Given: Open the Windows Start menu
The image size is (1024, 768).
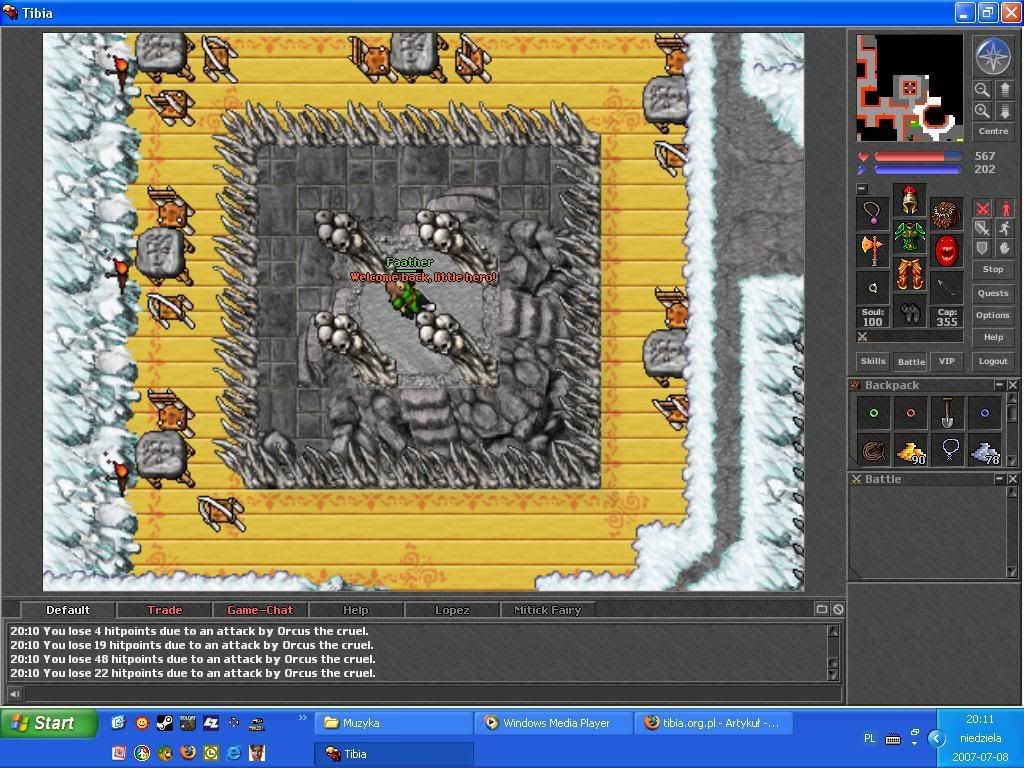Looking at the screenshot, I should 49,723.
